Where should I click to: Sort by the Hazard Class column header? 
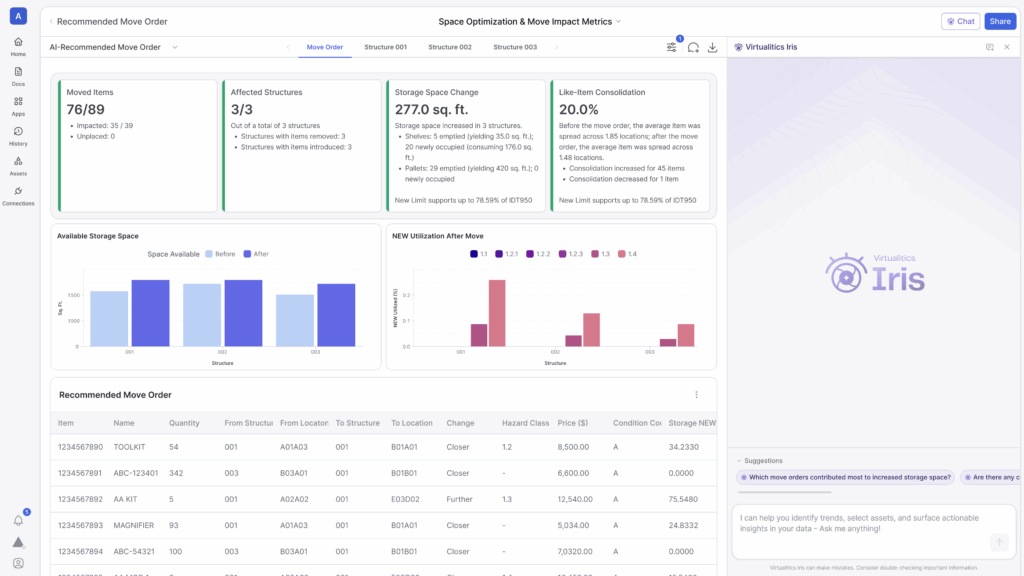pos(525,423)
